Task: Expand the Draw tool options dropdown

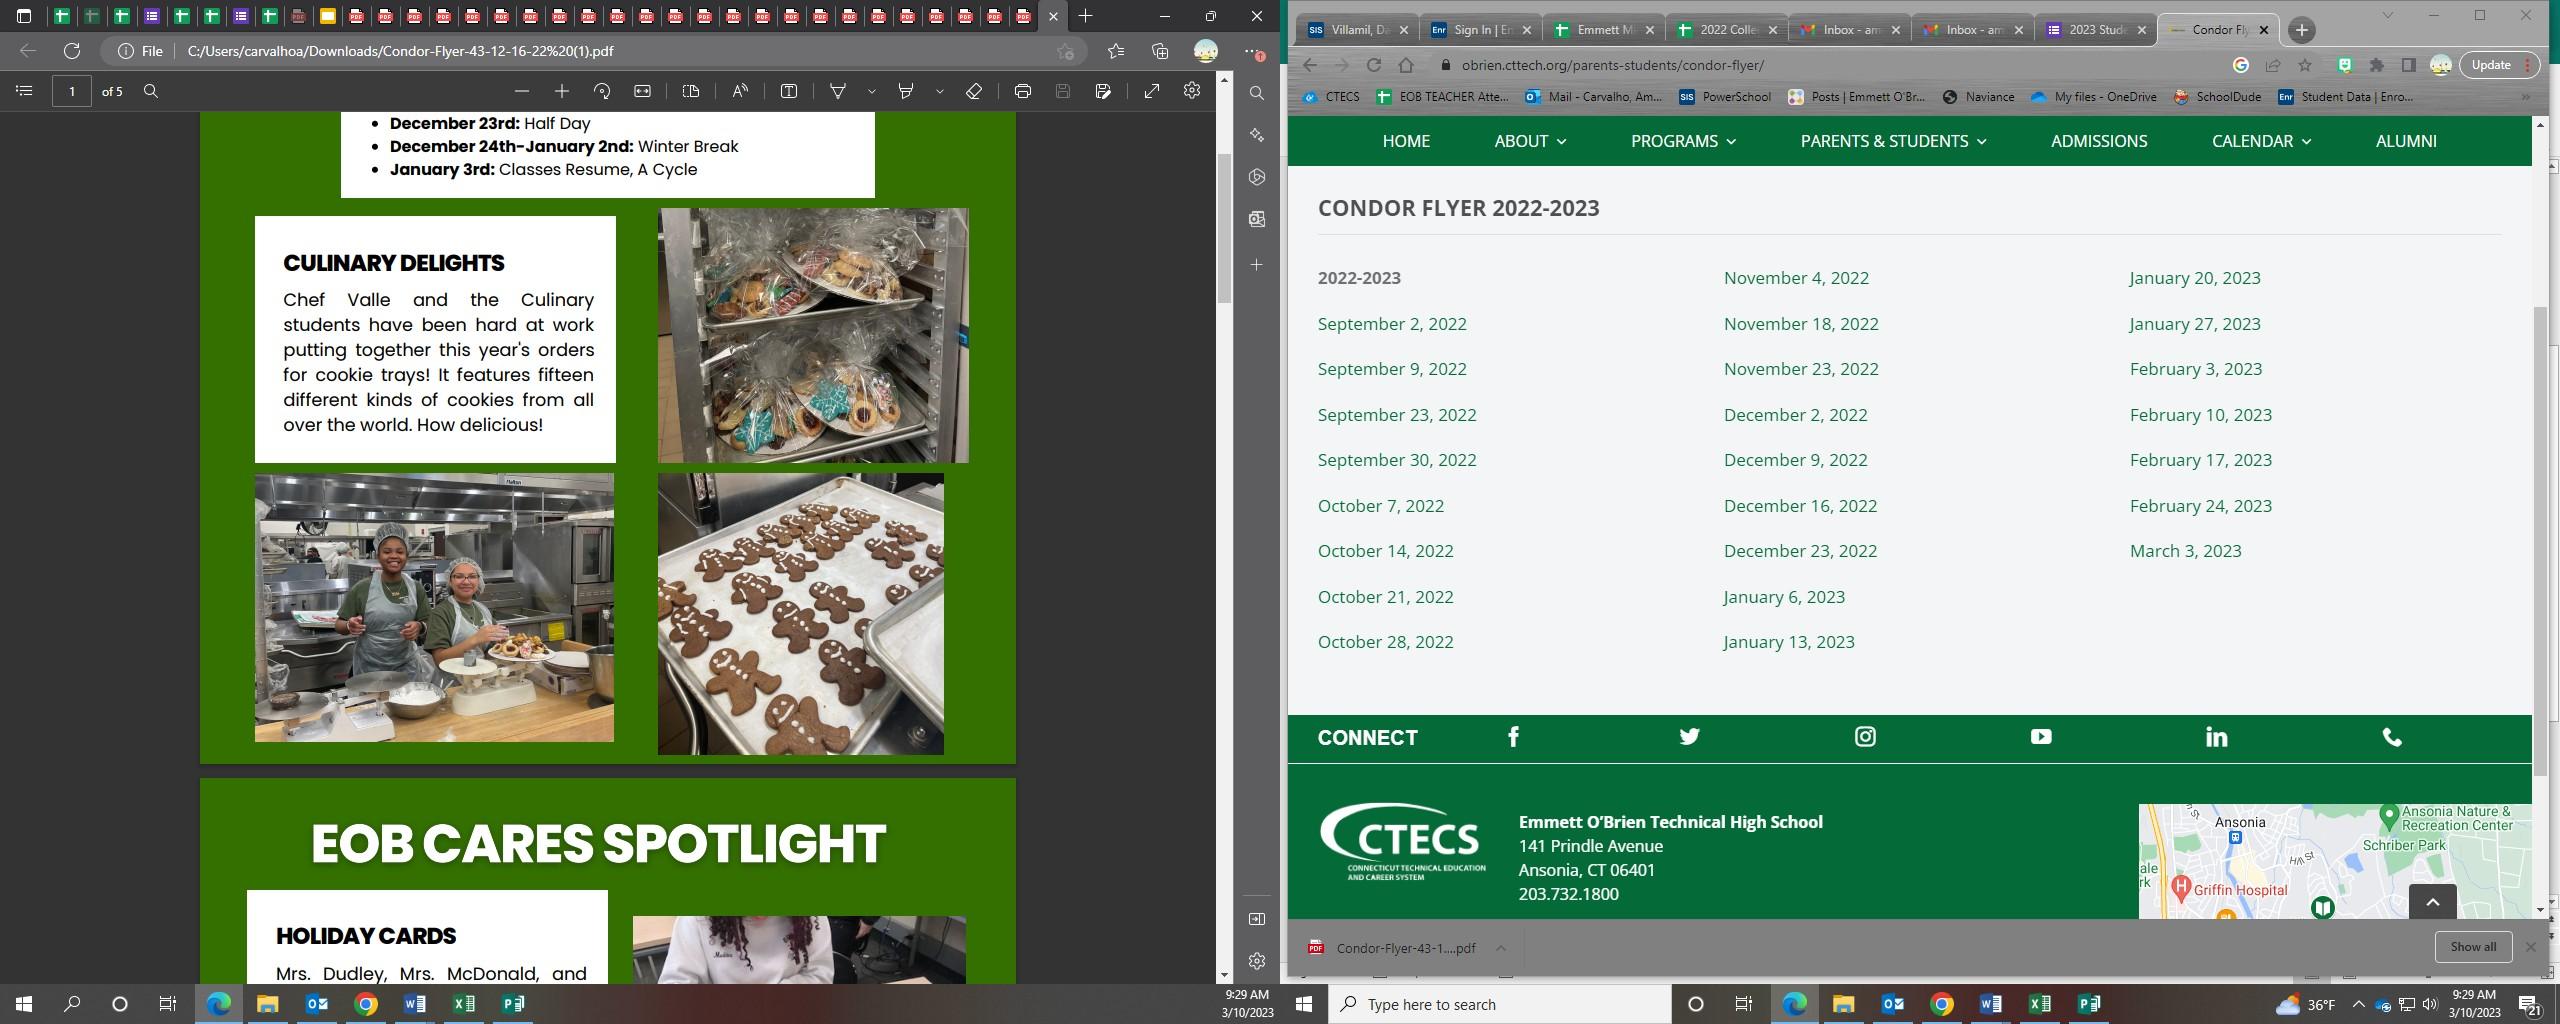Action: [x=872, y=91]
